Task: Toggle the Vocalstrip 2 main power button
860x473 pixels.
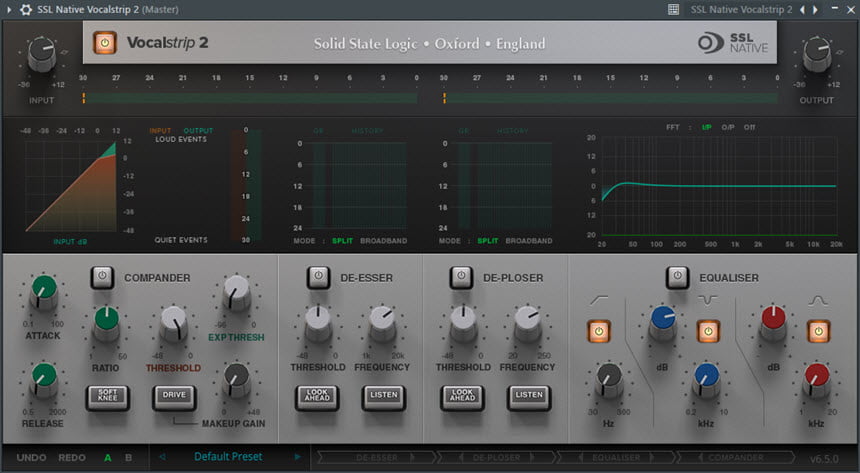Action: coord(104,43)
